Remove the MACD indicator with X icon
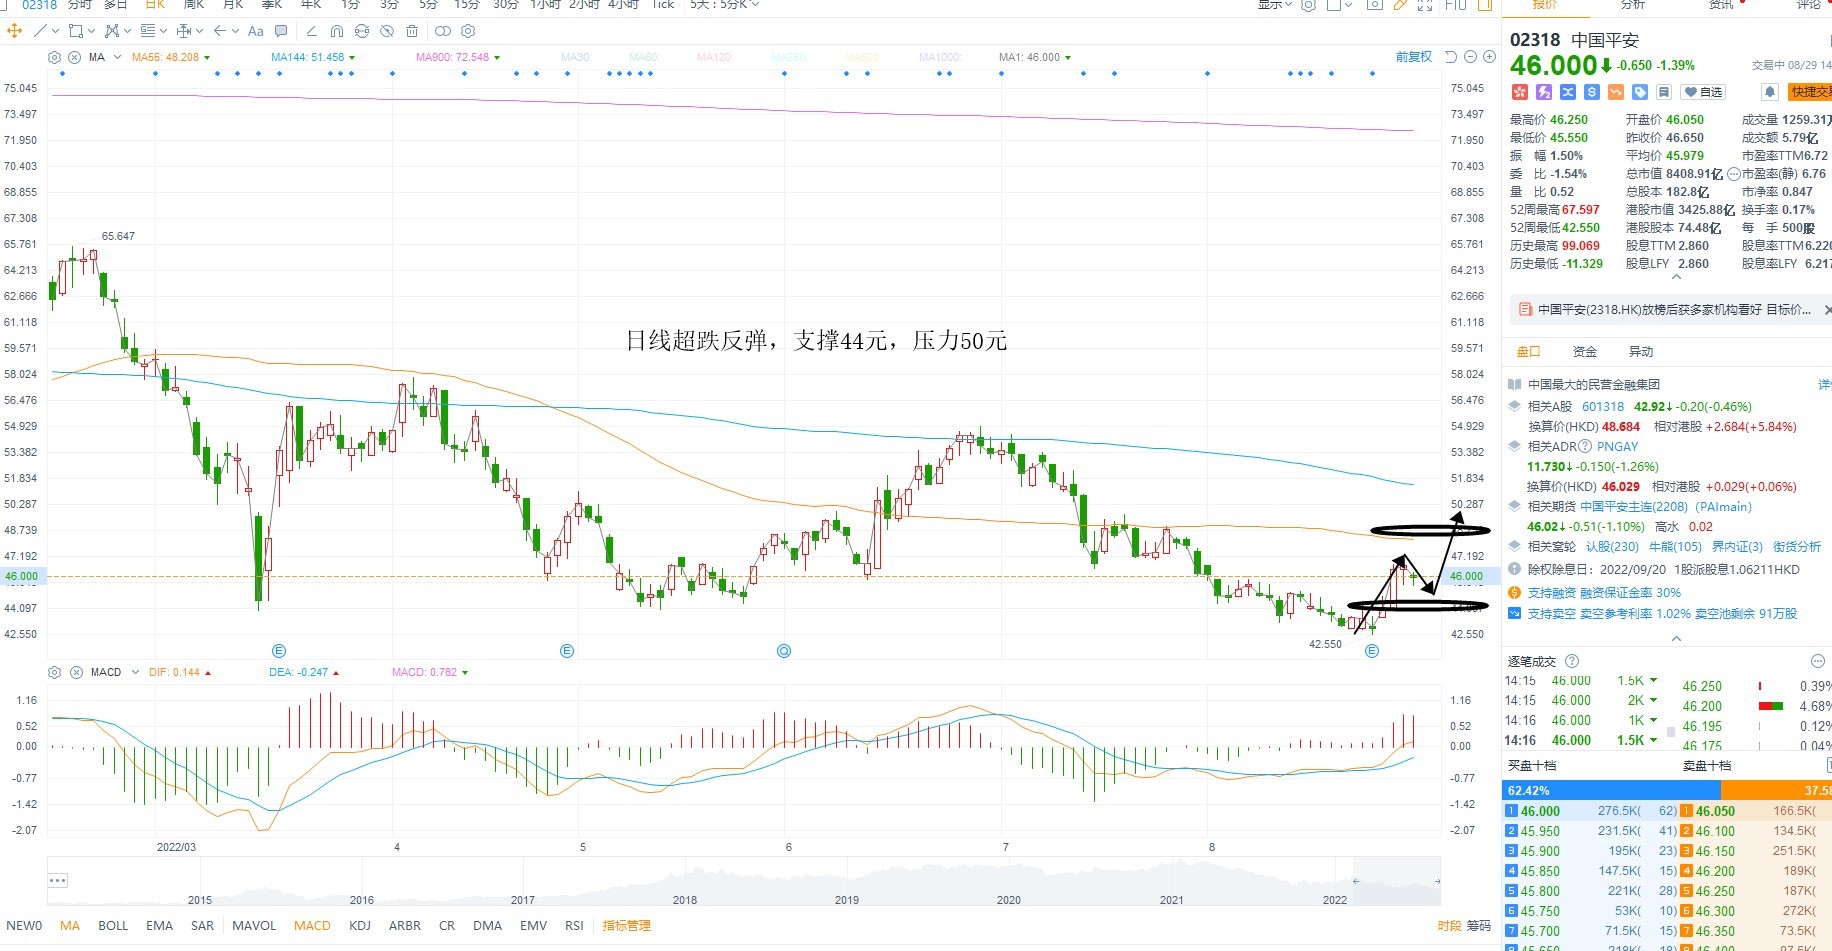This screenshot has width=1832, height=951. 76,672
